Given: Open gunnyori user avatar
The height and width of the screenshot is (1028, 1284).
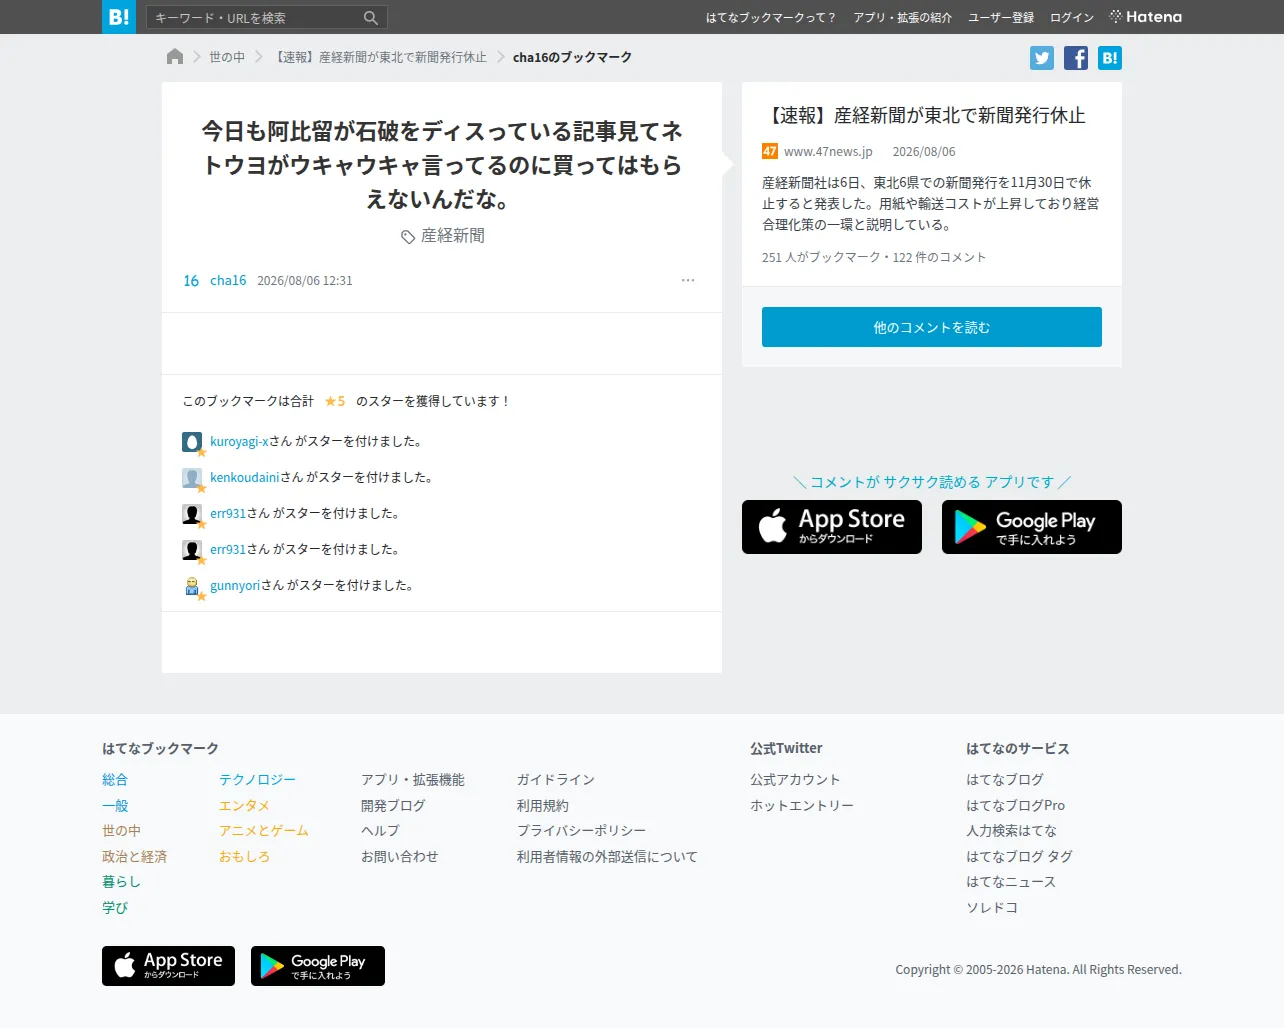Looking at the screenshot, I should [x=192, y=586].
